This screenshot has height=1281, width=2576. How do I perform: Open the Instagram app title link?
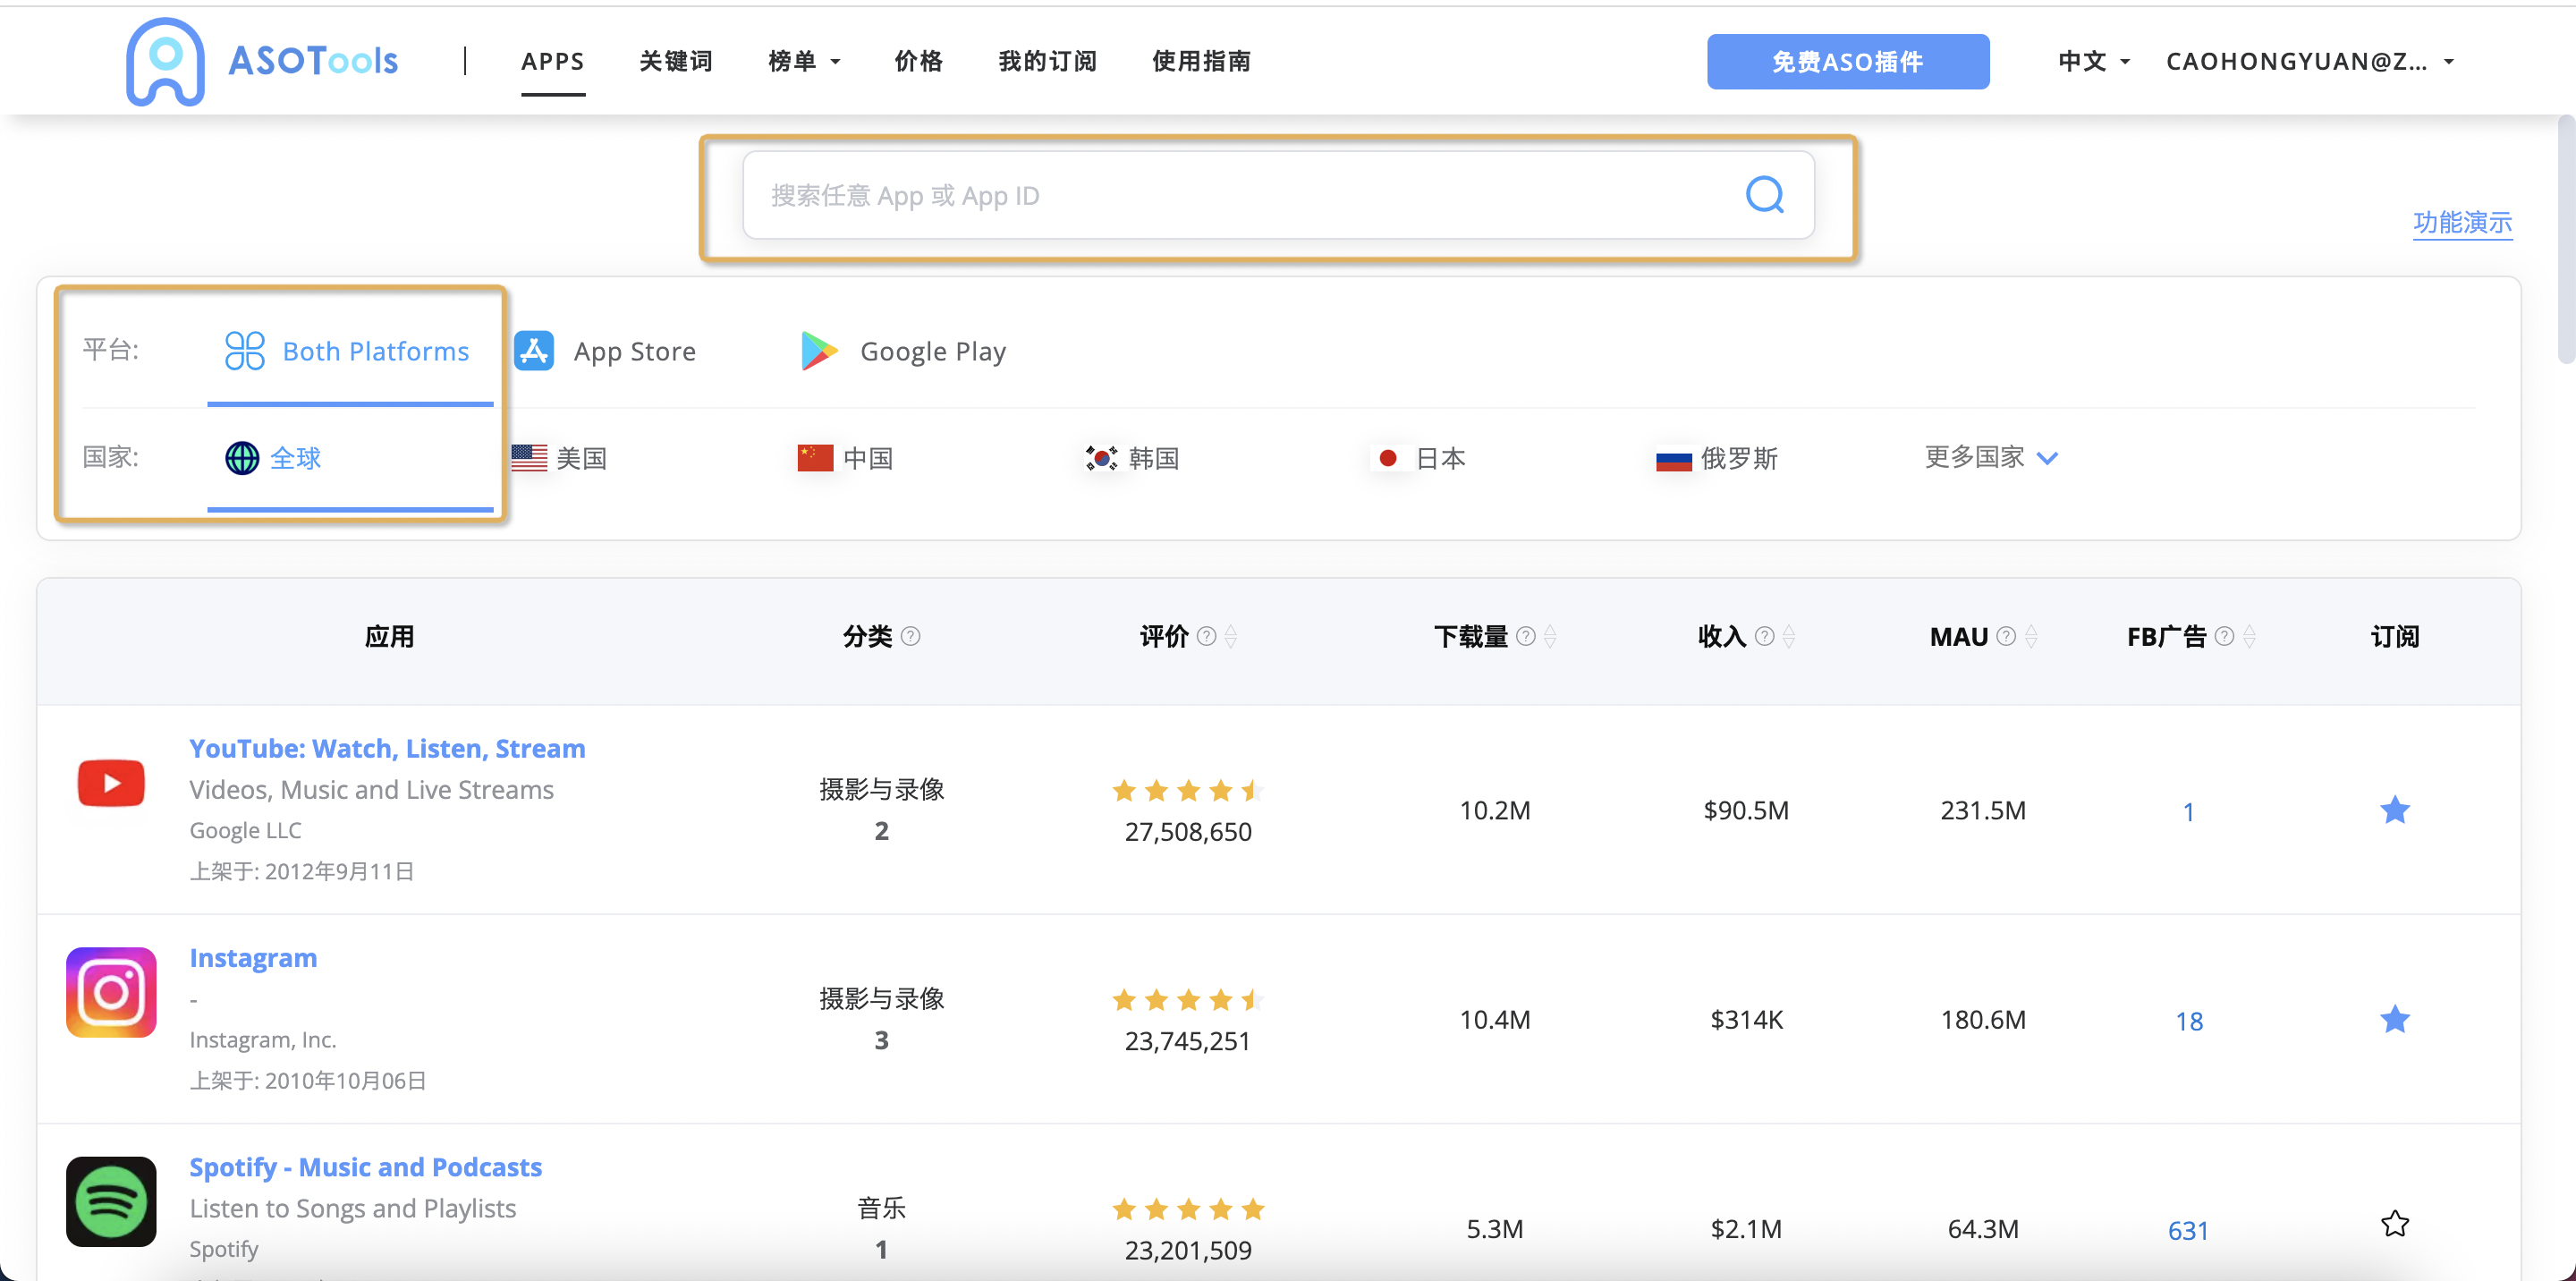pyautogui.click(x=253, y=957)
